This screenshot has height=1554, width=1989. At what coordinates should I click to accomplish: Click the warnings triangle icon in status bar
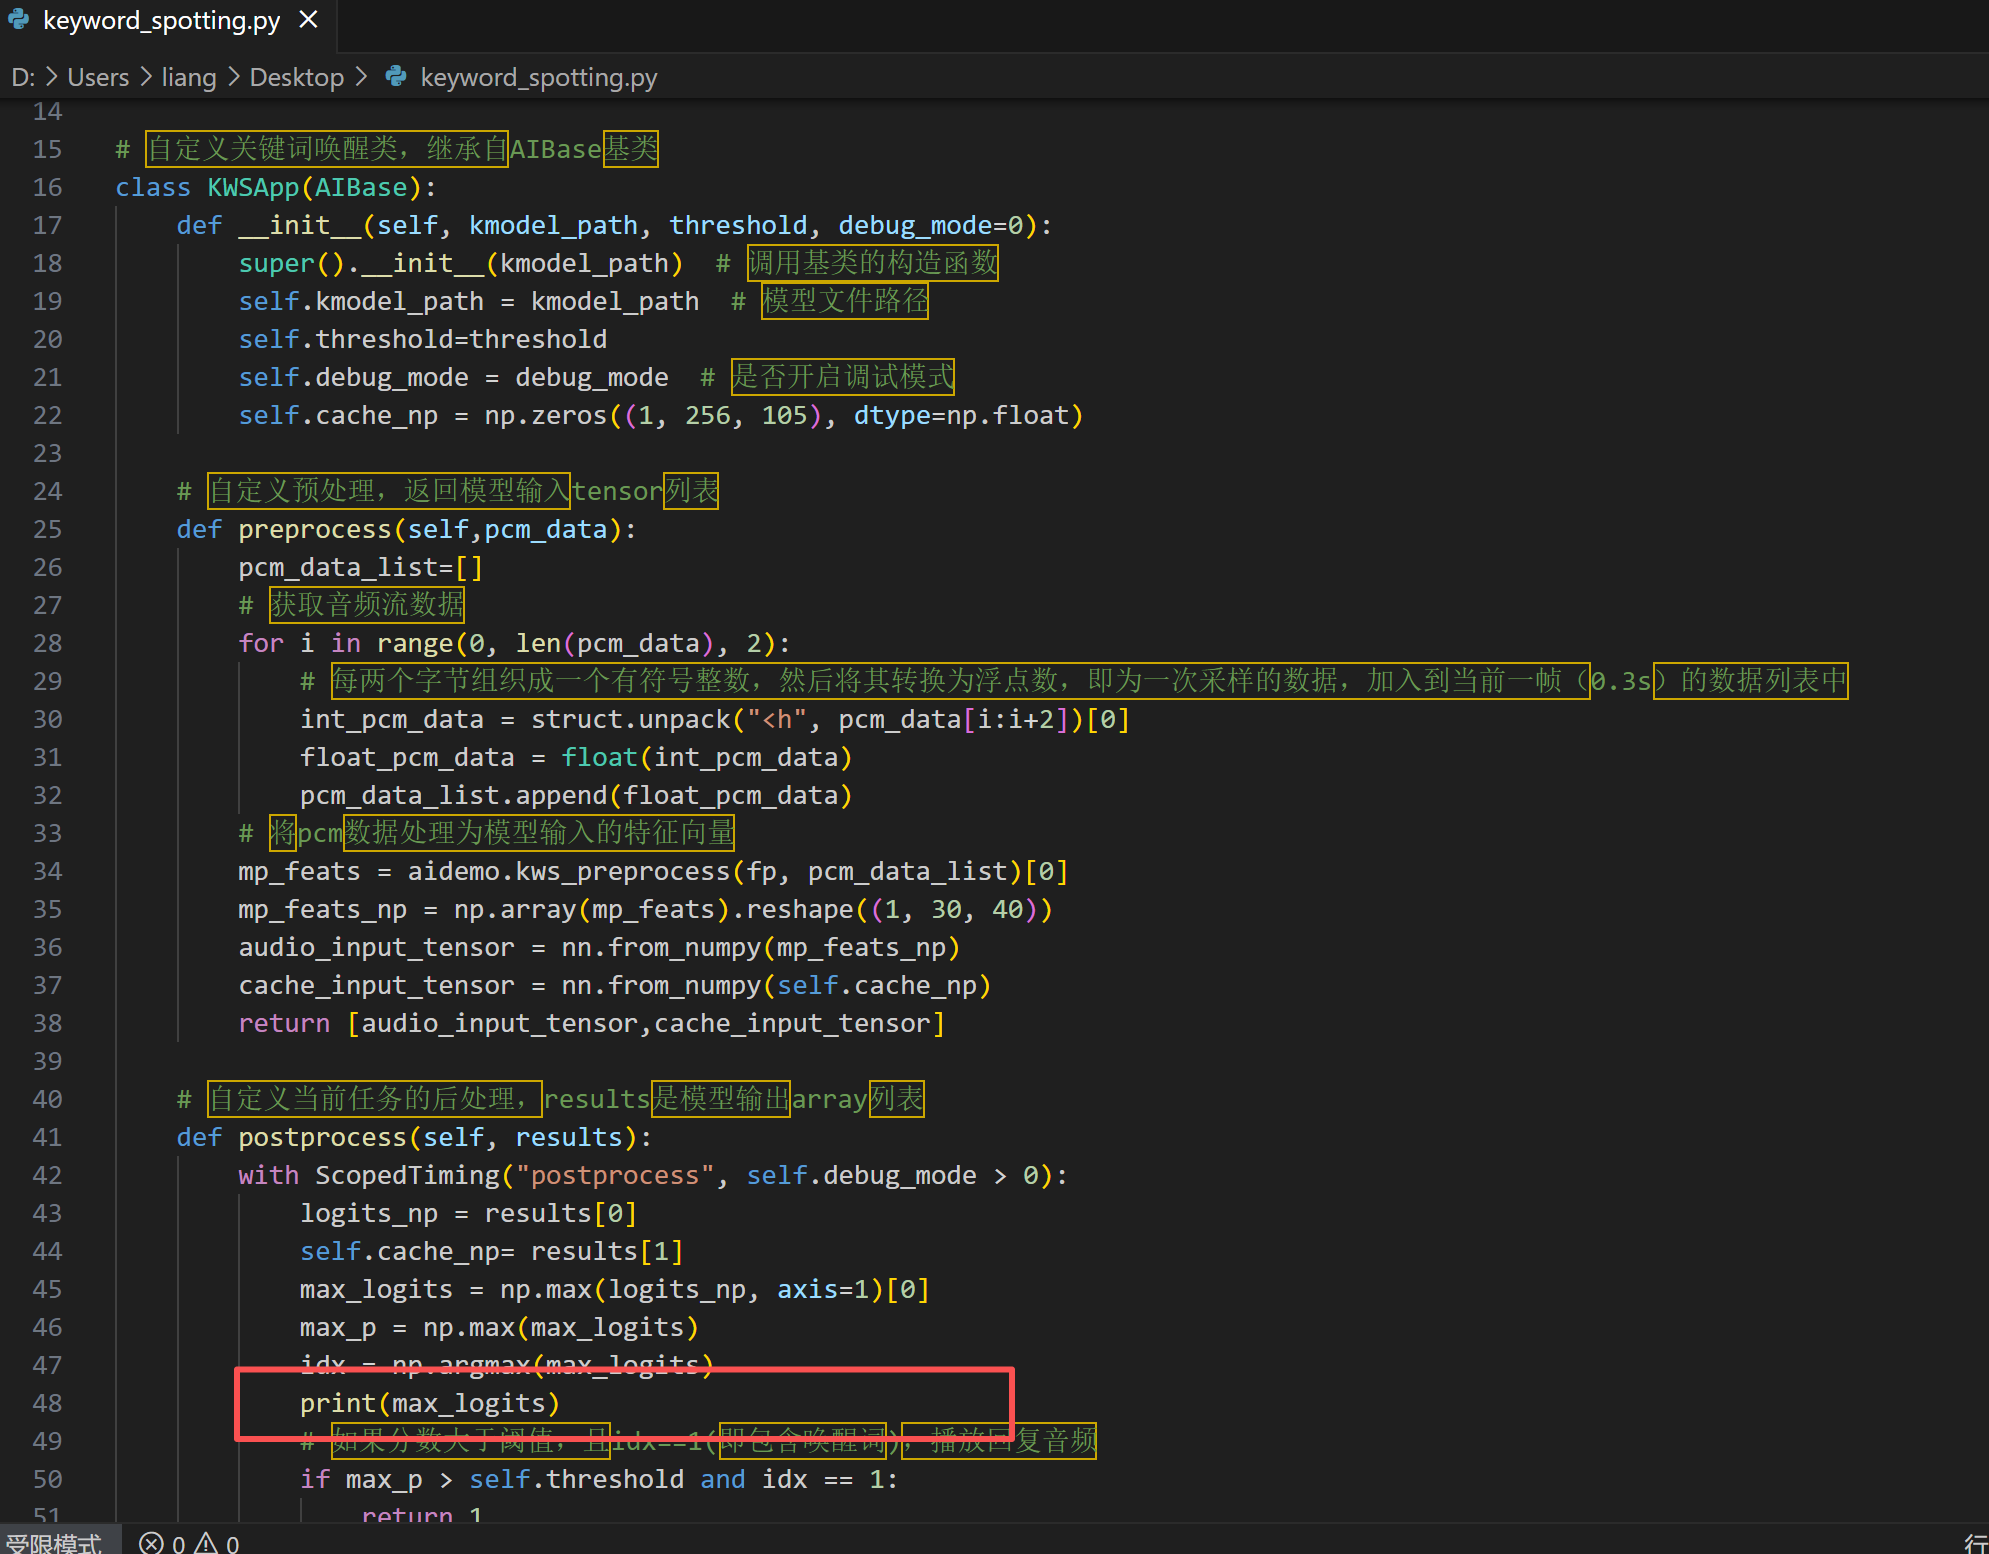tap(206, 1543)
